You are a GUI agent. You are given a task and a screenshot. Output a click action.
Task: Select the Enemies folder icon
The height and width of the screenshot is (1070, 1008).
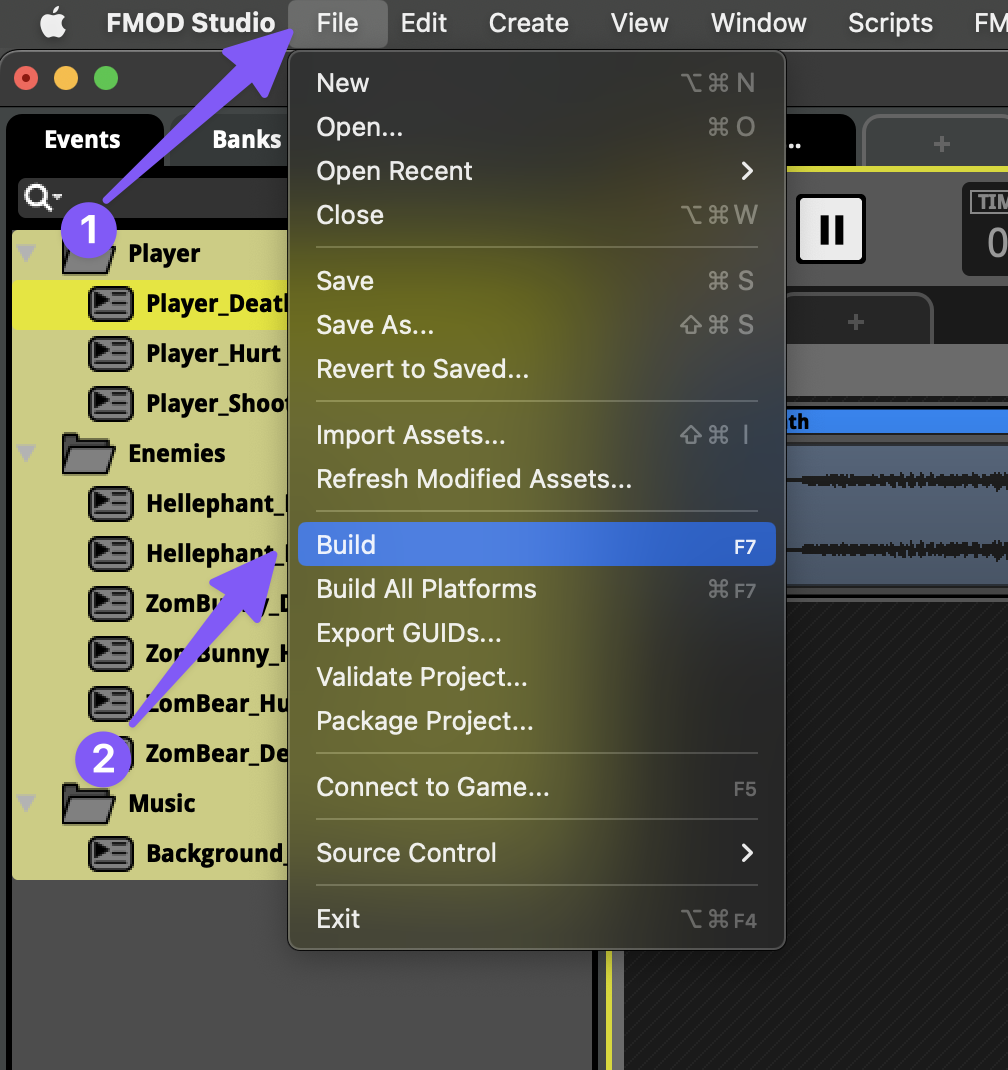pyautogui.click(x=88, y=454)
